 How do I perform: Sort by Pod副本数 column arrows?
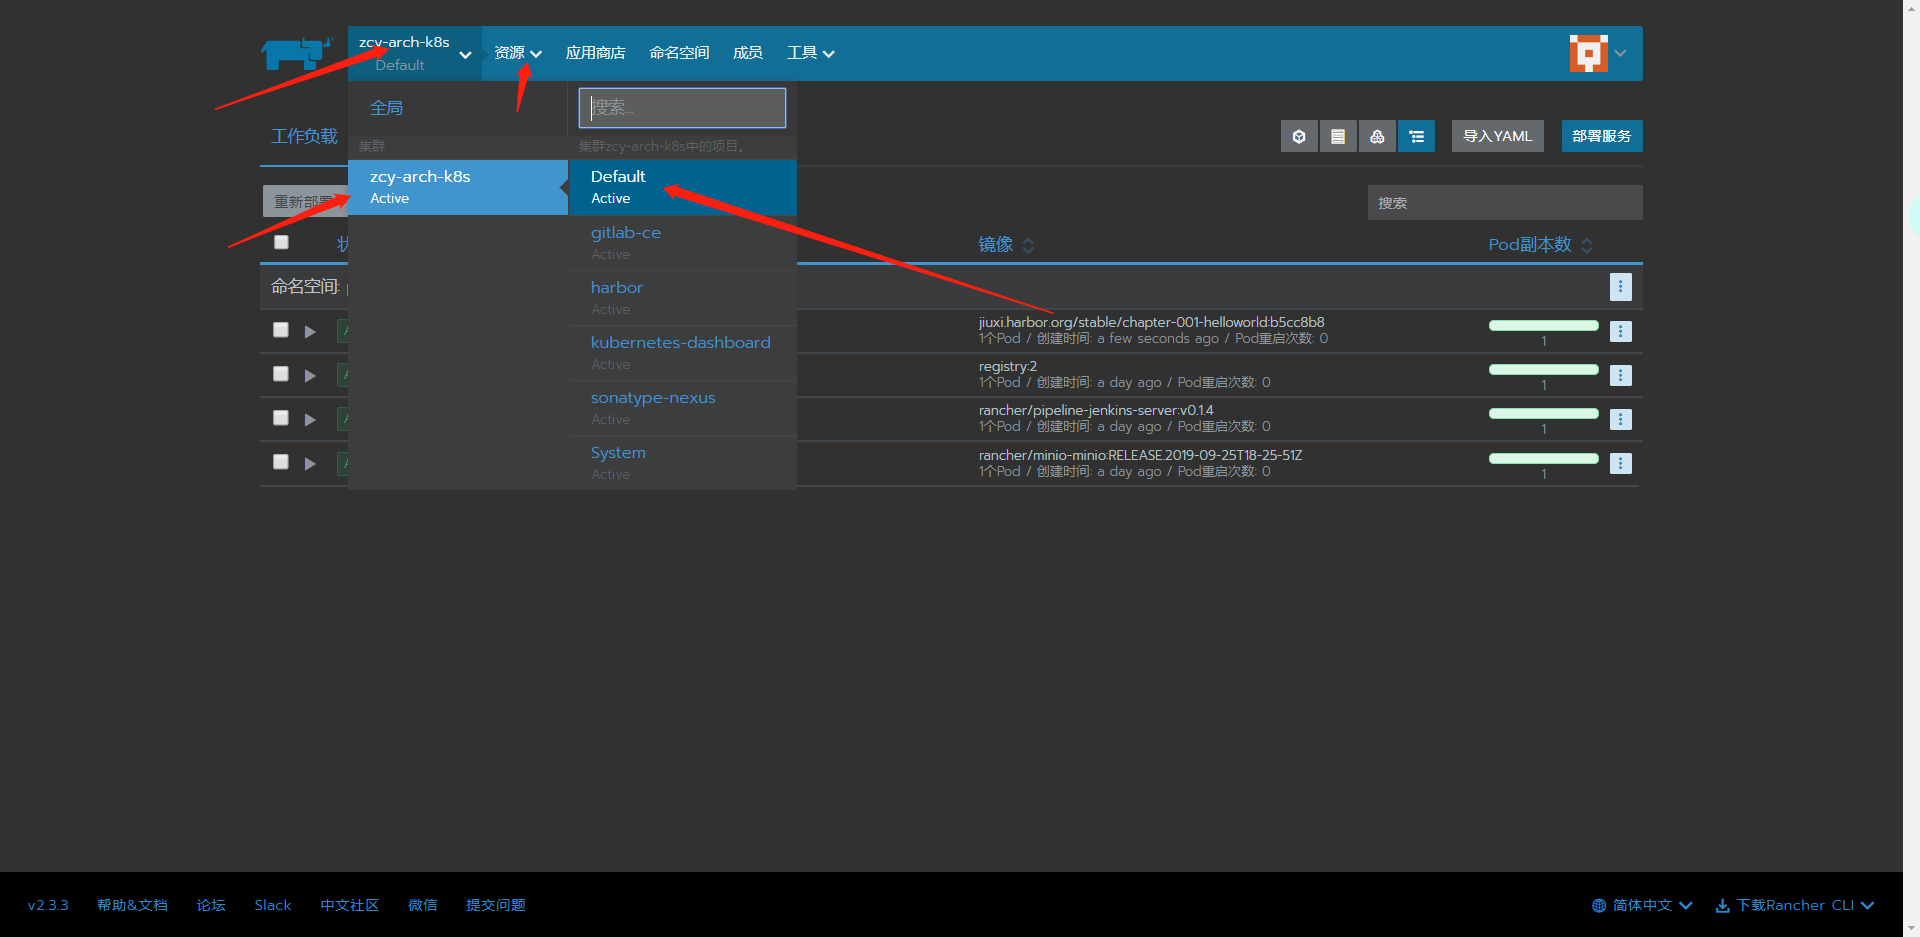[1587, 245]
